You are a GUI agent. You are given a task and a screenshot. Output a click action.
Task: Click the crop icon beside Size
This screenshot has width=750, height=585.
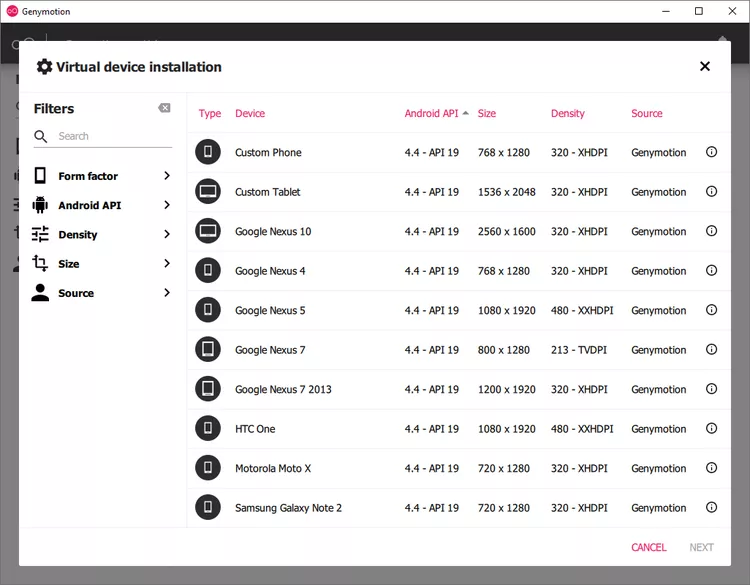40,263
